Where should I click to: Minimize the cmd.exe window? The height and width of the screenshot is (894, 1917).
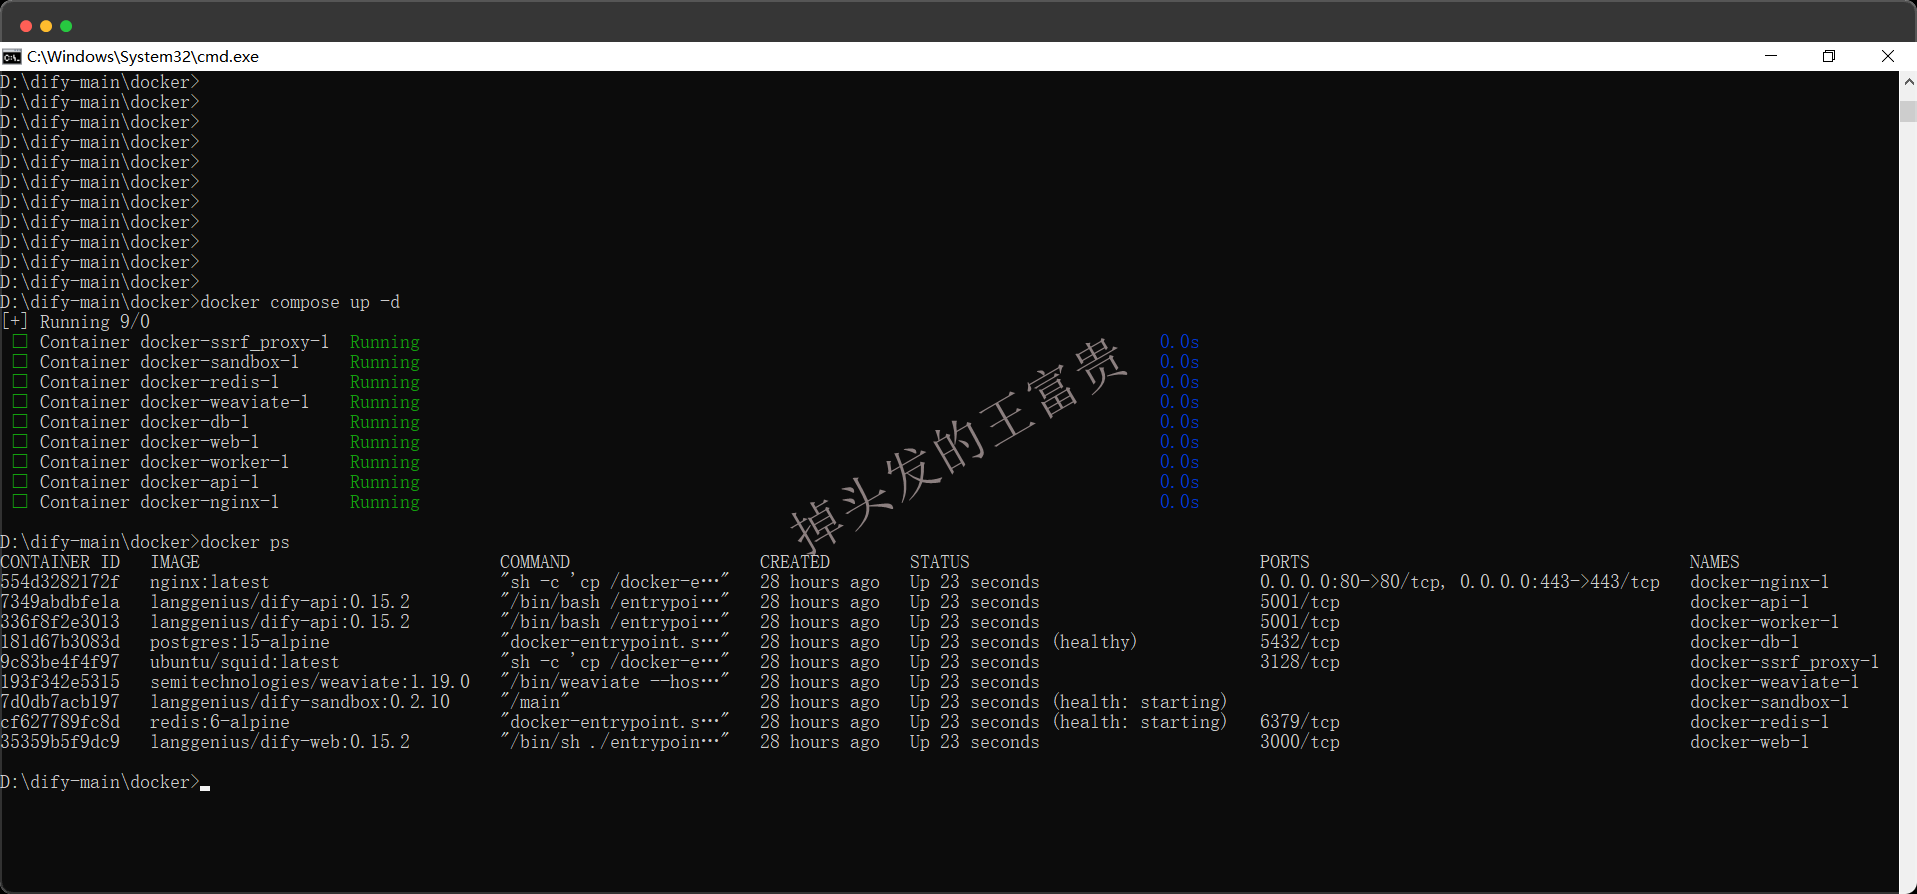click(x=1771, y=56)
